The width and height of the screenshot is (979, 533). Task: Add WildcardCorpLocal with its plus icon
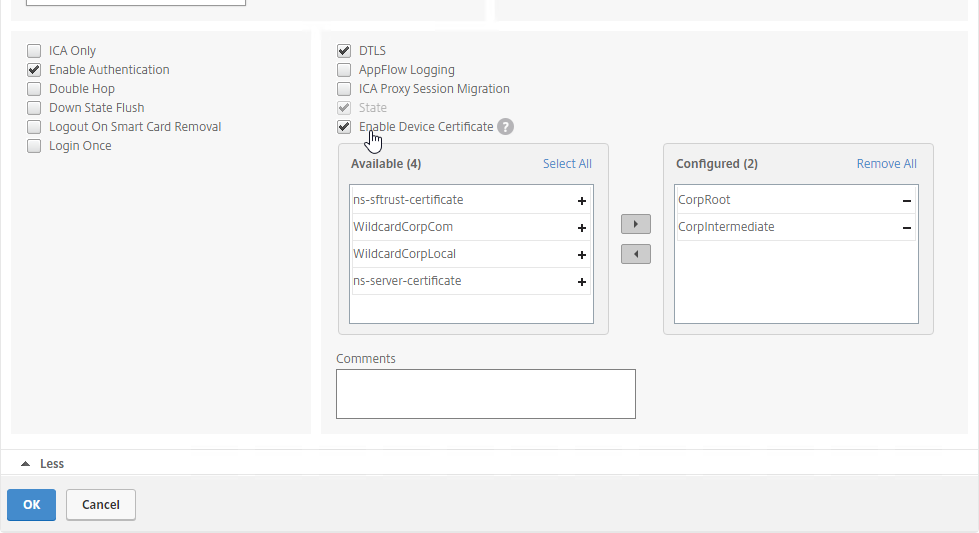(581, 255)
